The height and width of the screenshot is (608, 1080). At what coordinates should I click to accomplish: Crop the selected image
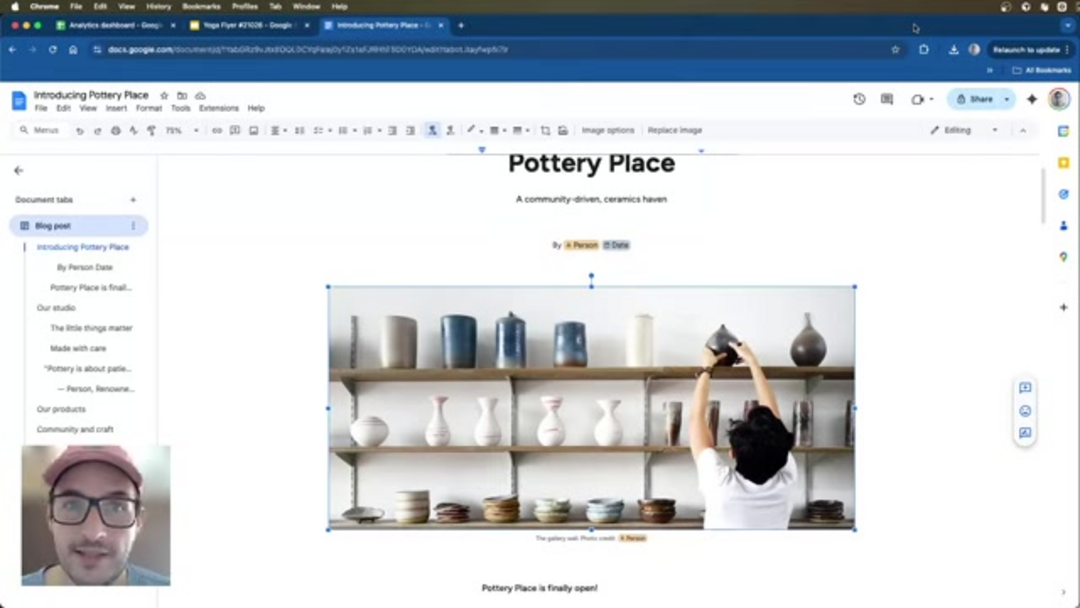click(545, 130)
